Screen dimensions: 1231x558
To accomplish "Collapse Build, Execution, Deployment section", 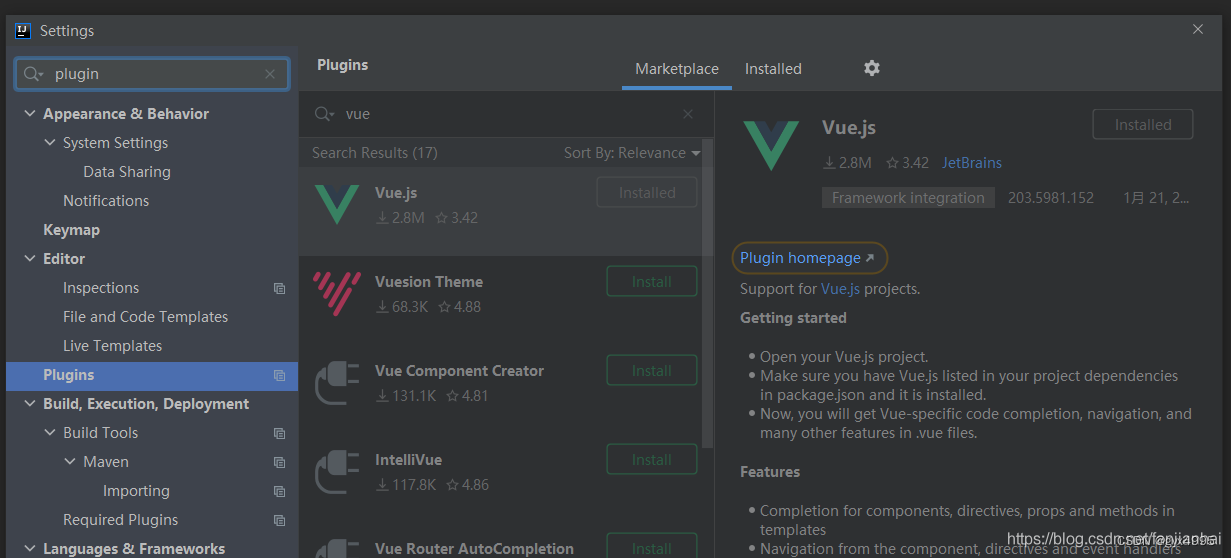I will click(x=29, y=404).
